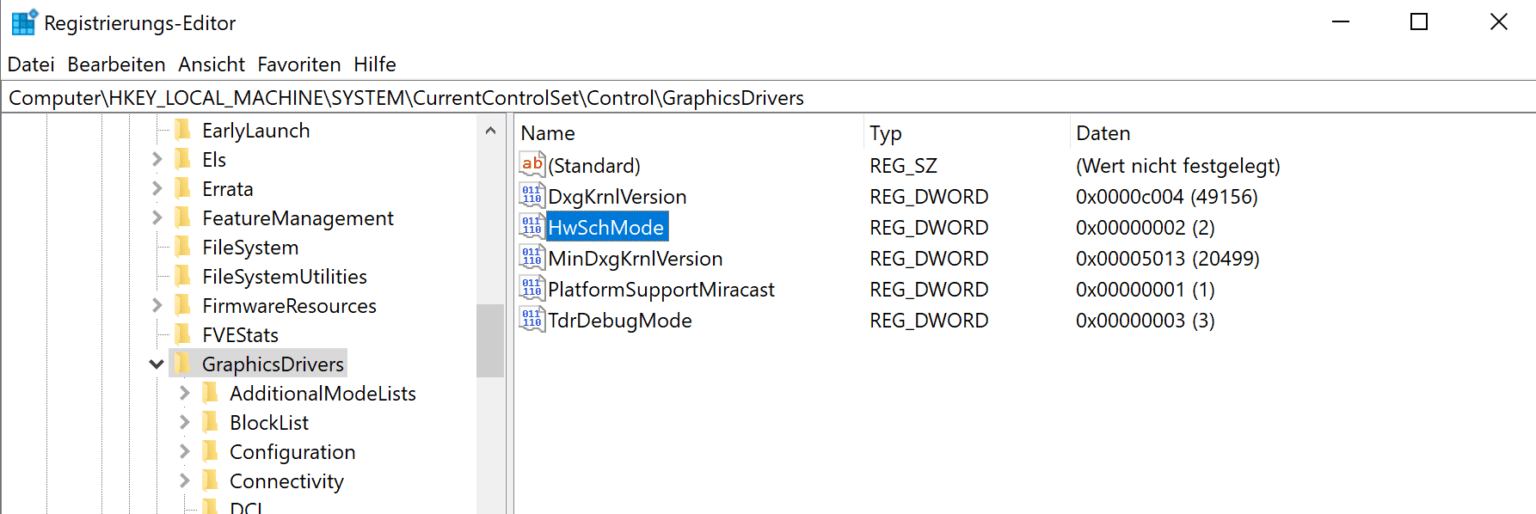Select the FileSystemUtilities key

tap(284, 276)
